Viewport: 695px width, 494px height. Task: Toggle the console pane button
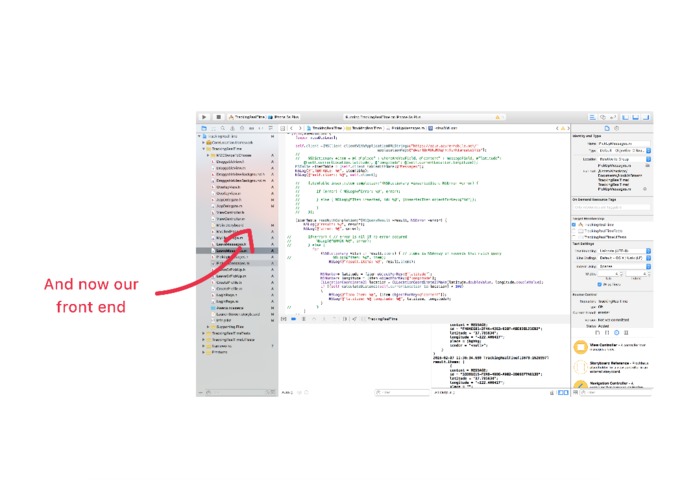566,393
